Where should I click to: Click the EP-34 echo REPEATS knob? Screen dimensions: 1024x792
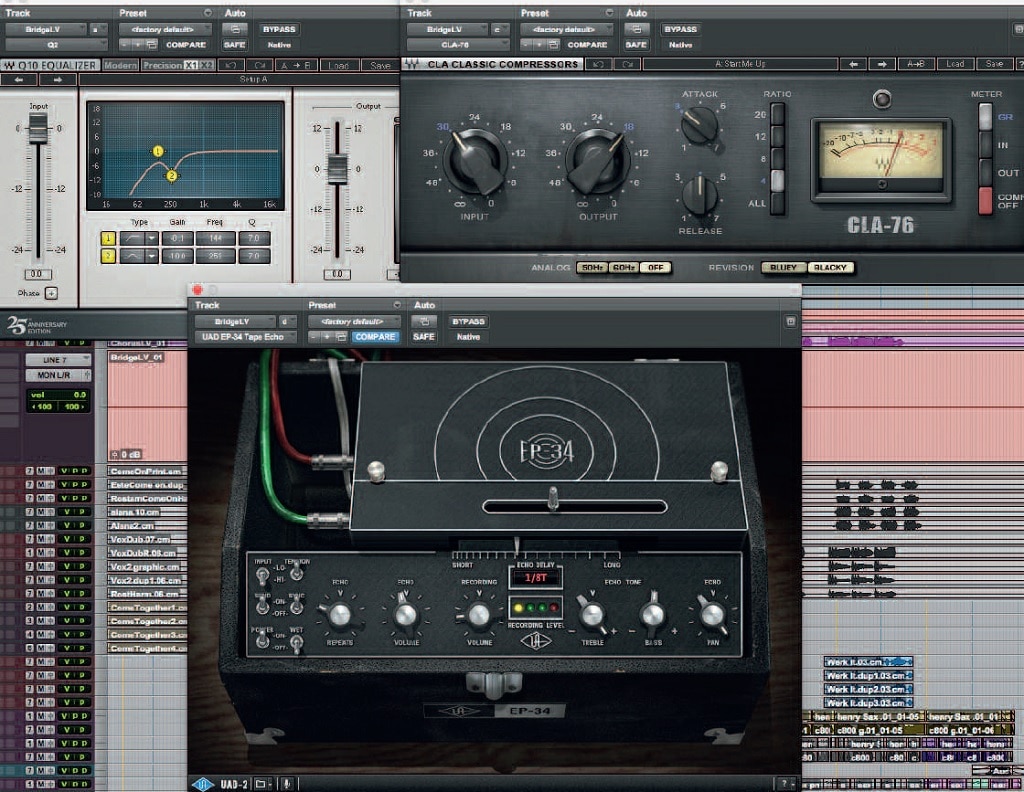click(340, 614)
